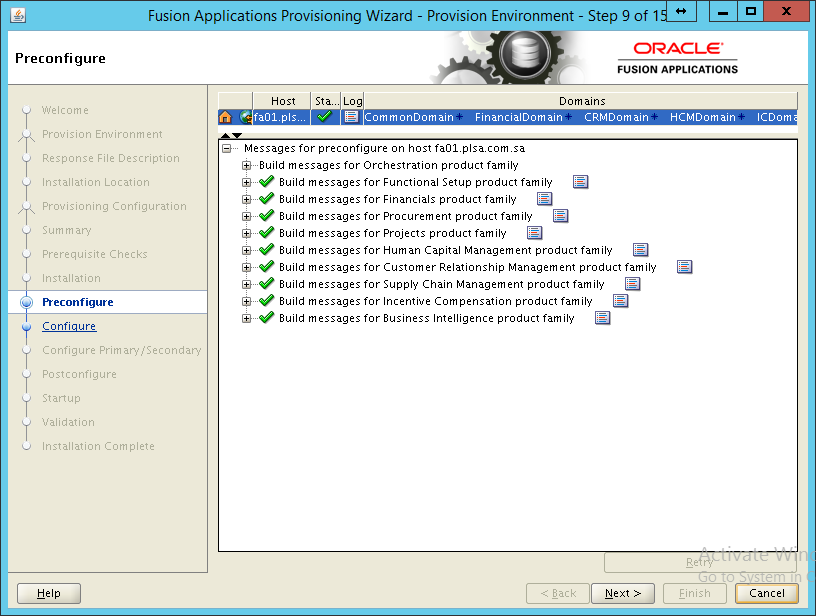This screenshot has height=616, width=816.
Task: Click FinancialDomain in host row
Action: [x=518, y=117]
